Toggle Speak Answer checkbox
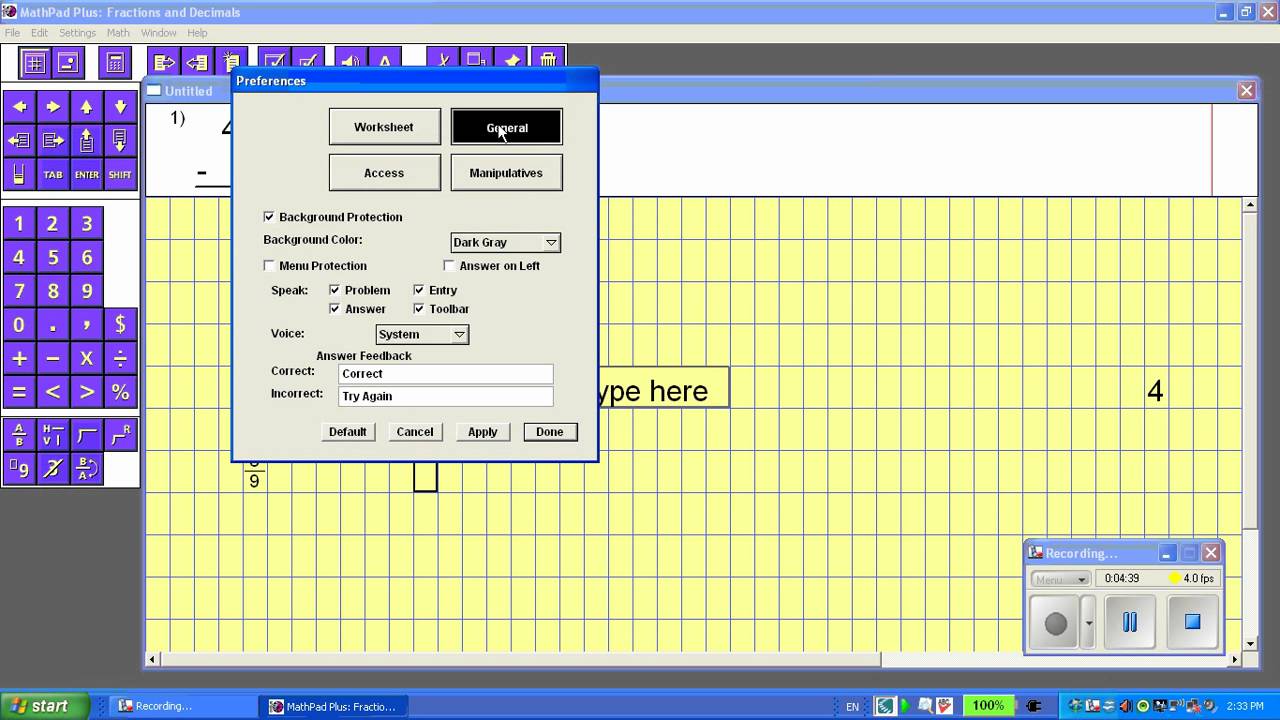This screenshot has width=1280, height=720. click(x=335, y=309)
